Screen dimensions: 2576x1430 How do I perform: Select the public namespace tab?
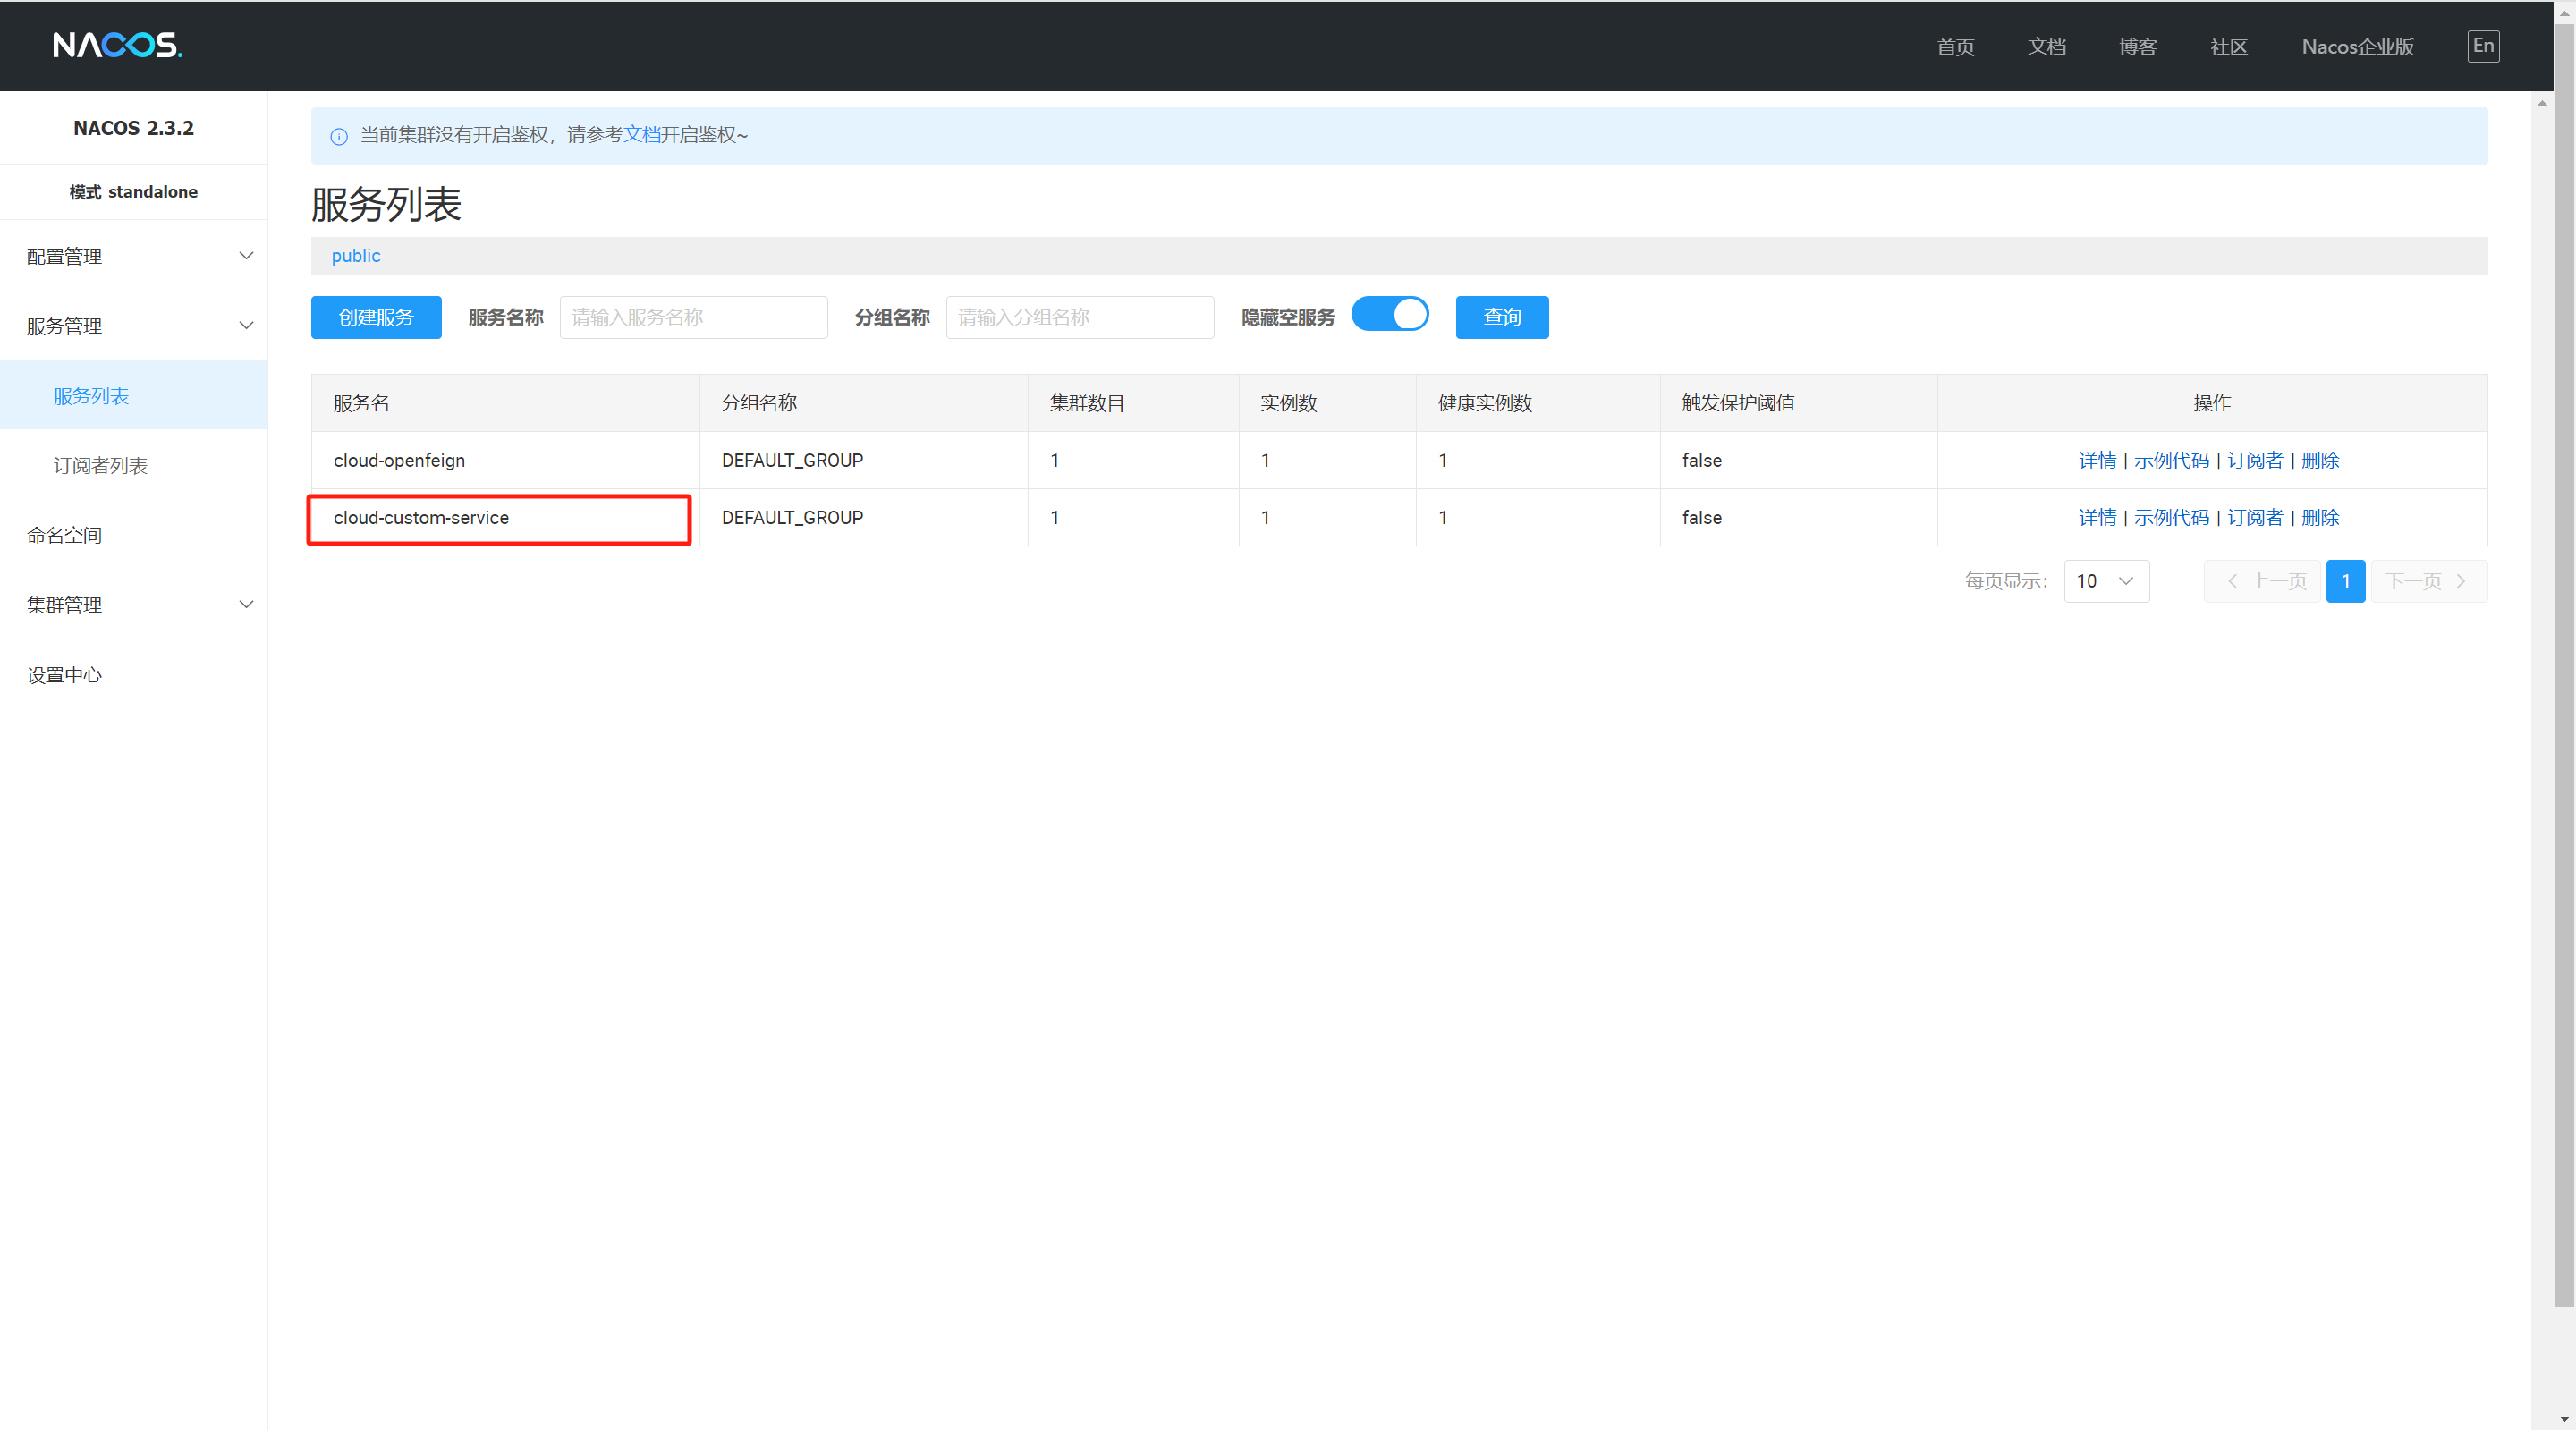pyautogui.click(x=356, y=256)
